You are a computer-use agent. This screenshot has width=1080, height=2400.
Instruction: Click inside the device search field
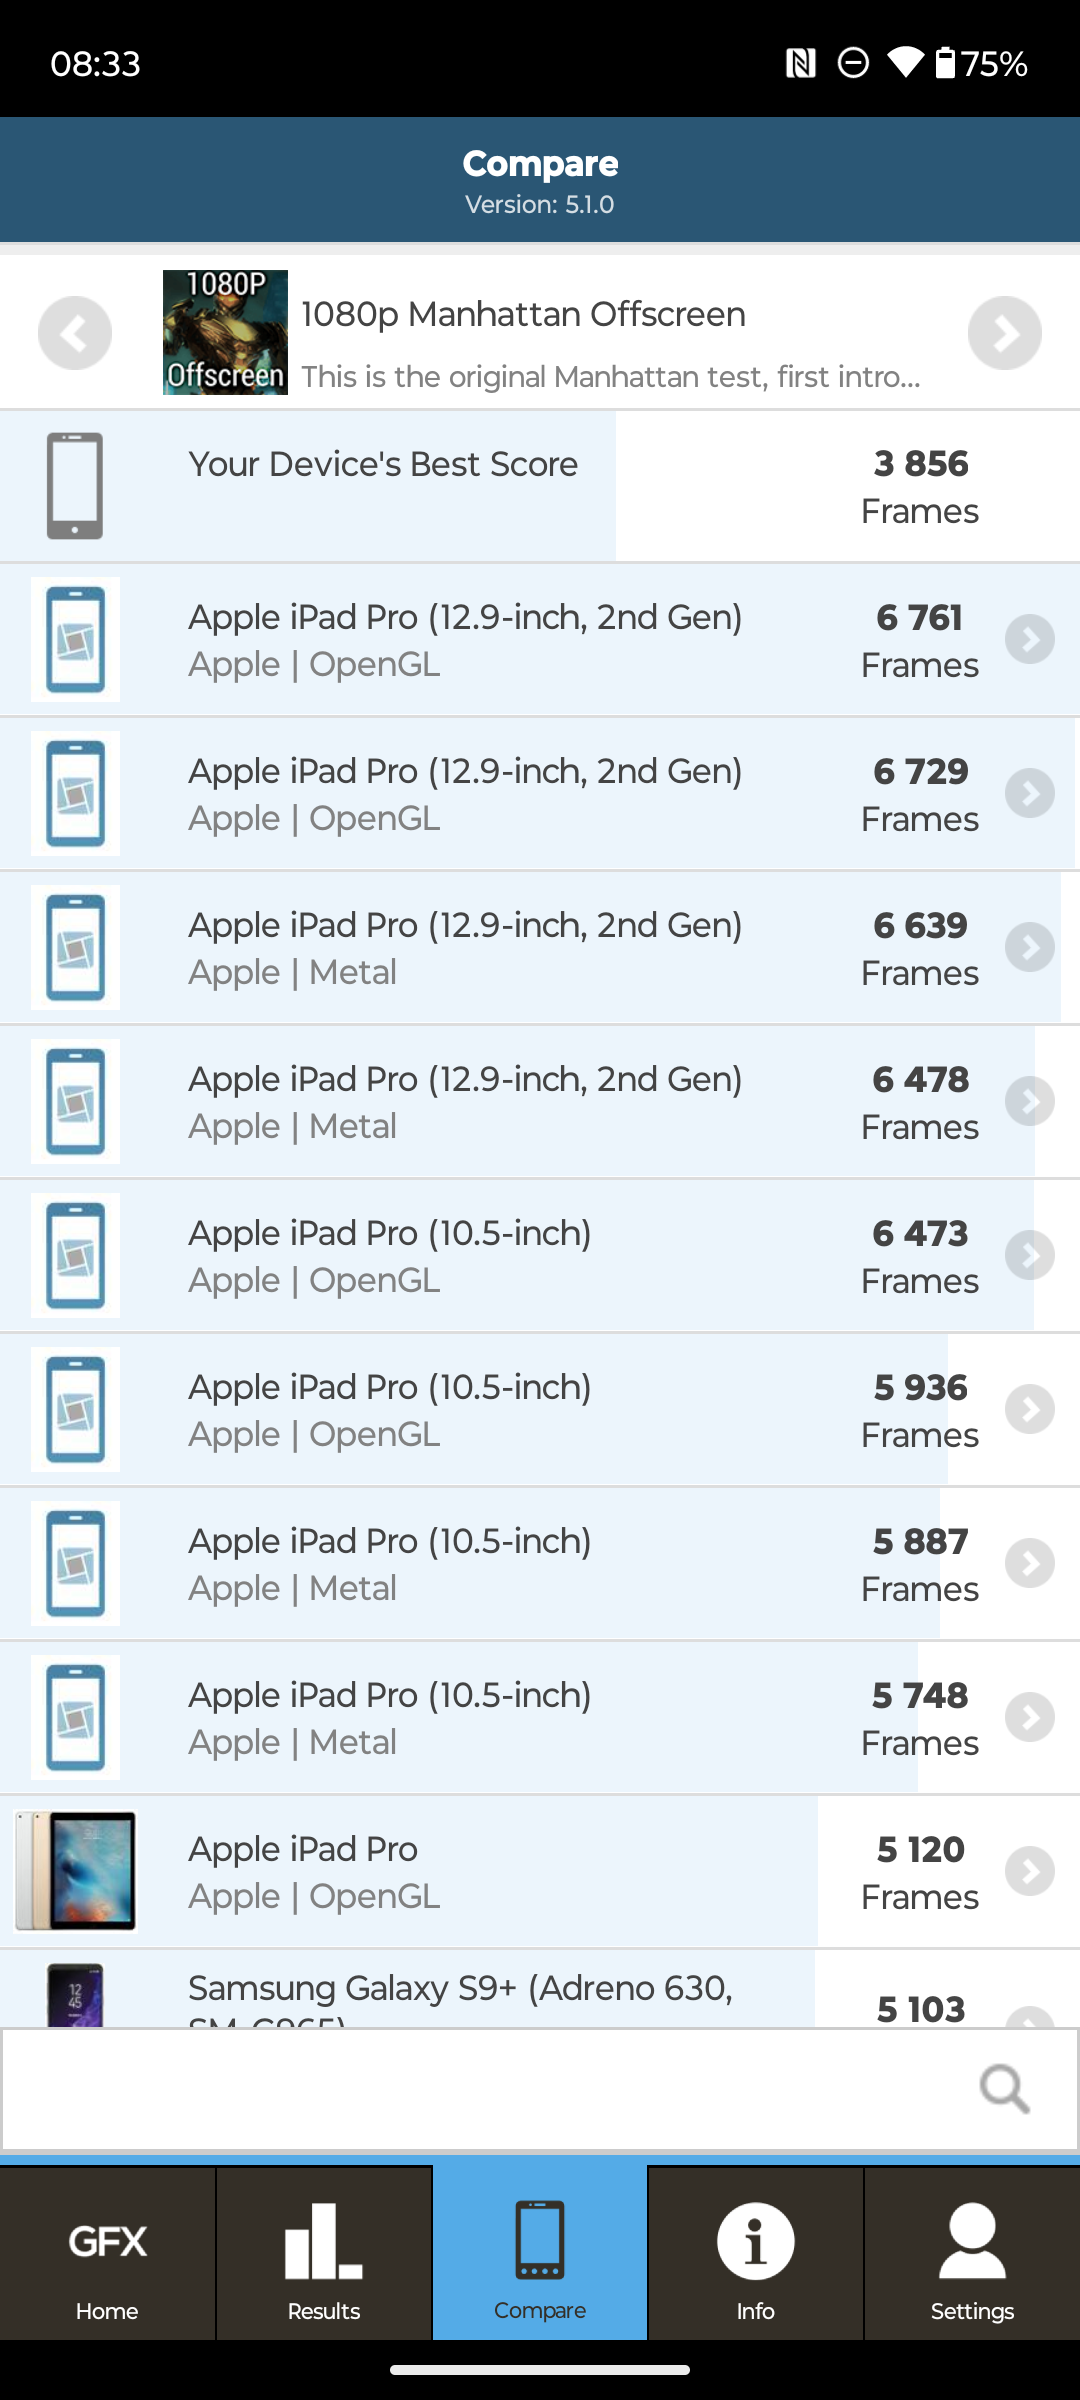(480, 2088)
